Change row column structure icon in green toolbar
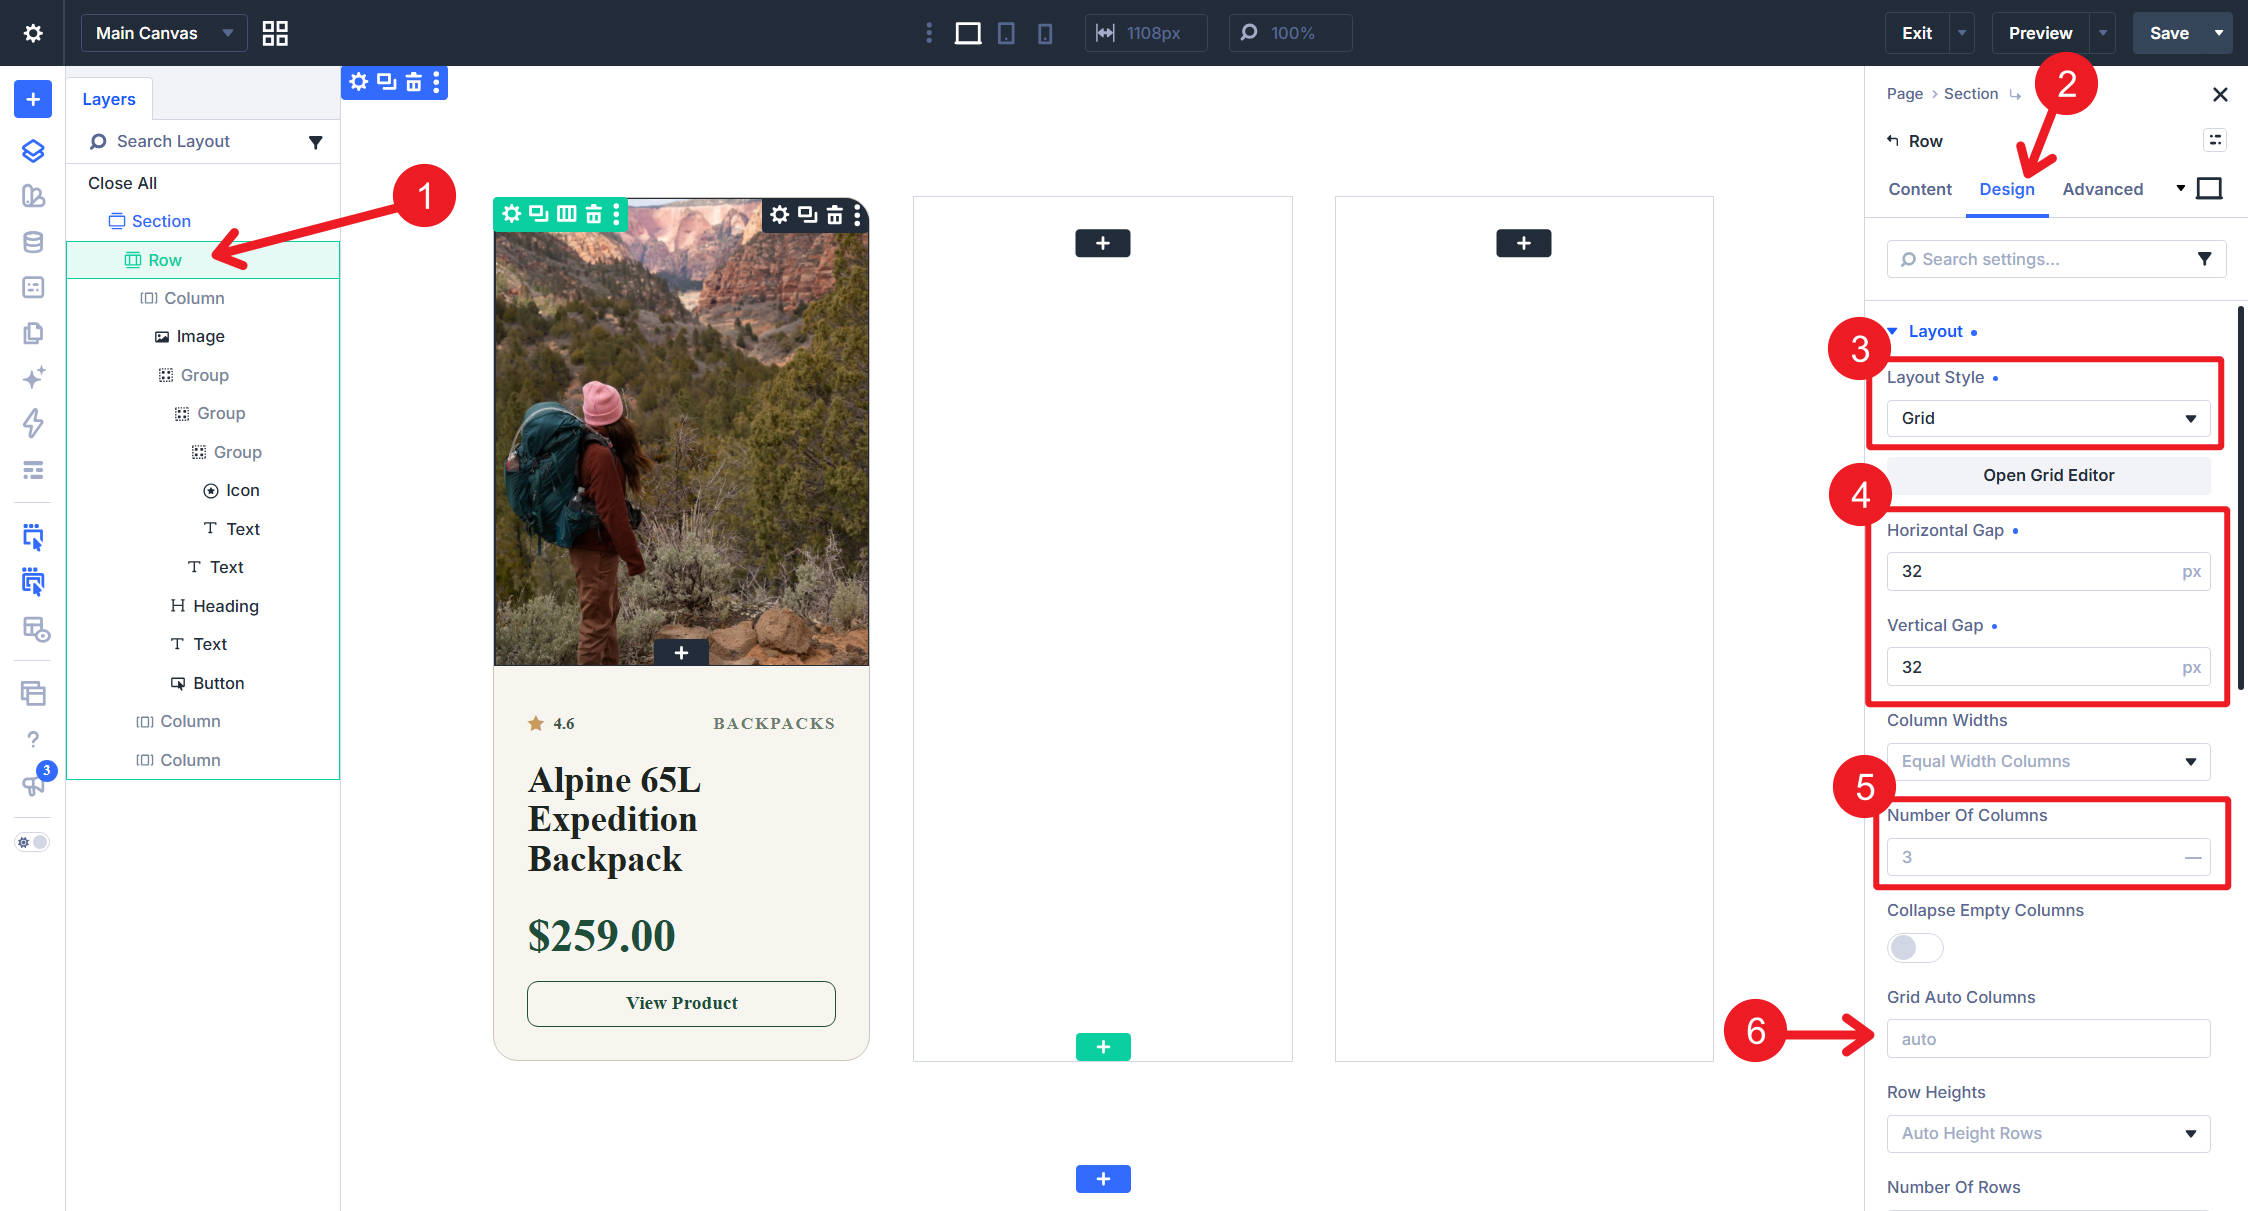The height and width of the screenshot is (1211, 2248). point(566,213)
